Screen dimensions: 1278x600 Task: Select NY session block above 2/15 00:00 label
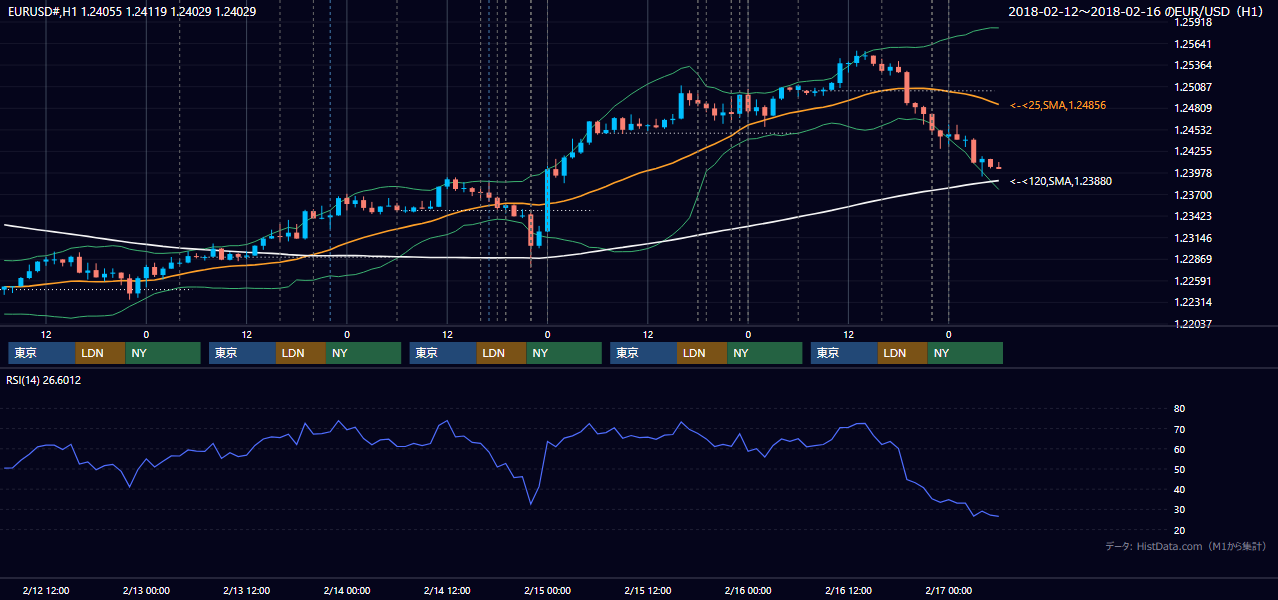click(x=564, y=353)
